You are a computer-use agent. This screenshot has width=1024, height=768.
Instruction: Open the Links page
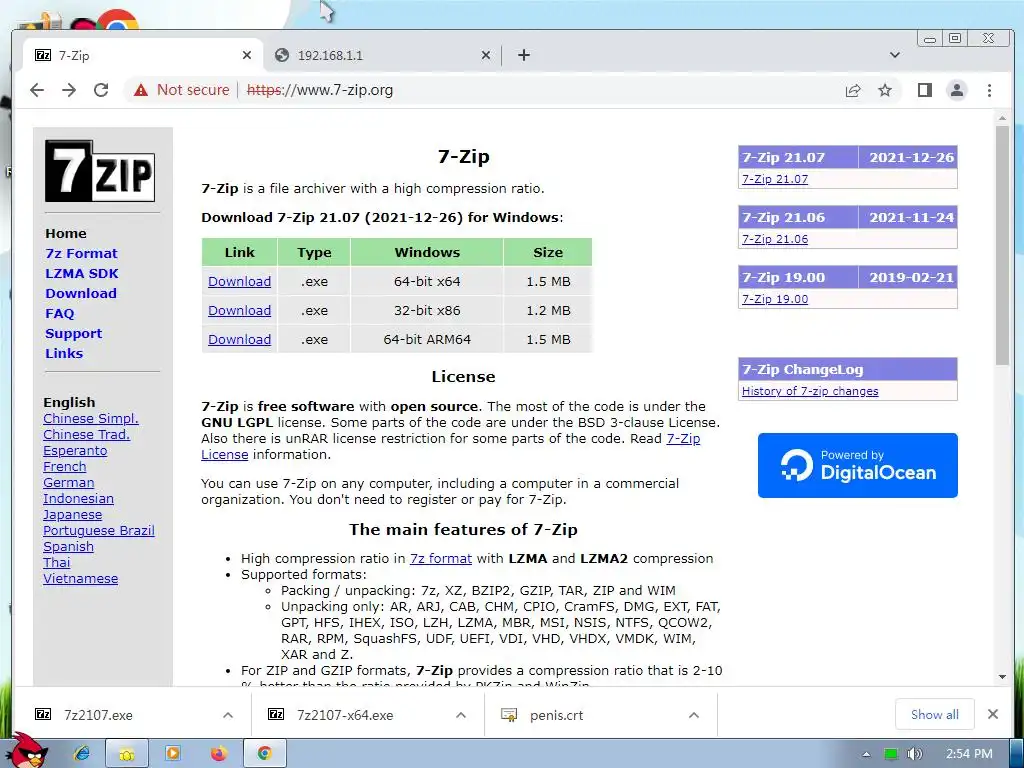pos(64,353)
